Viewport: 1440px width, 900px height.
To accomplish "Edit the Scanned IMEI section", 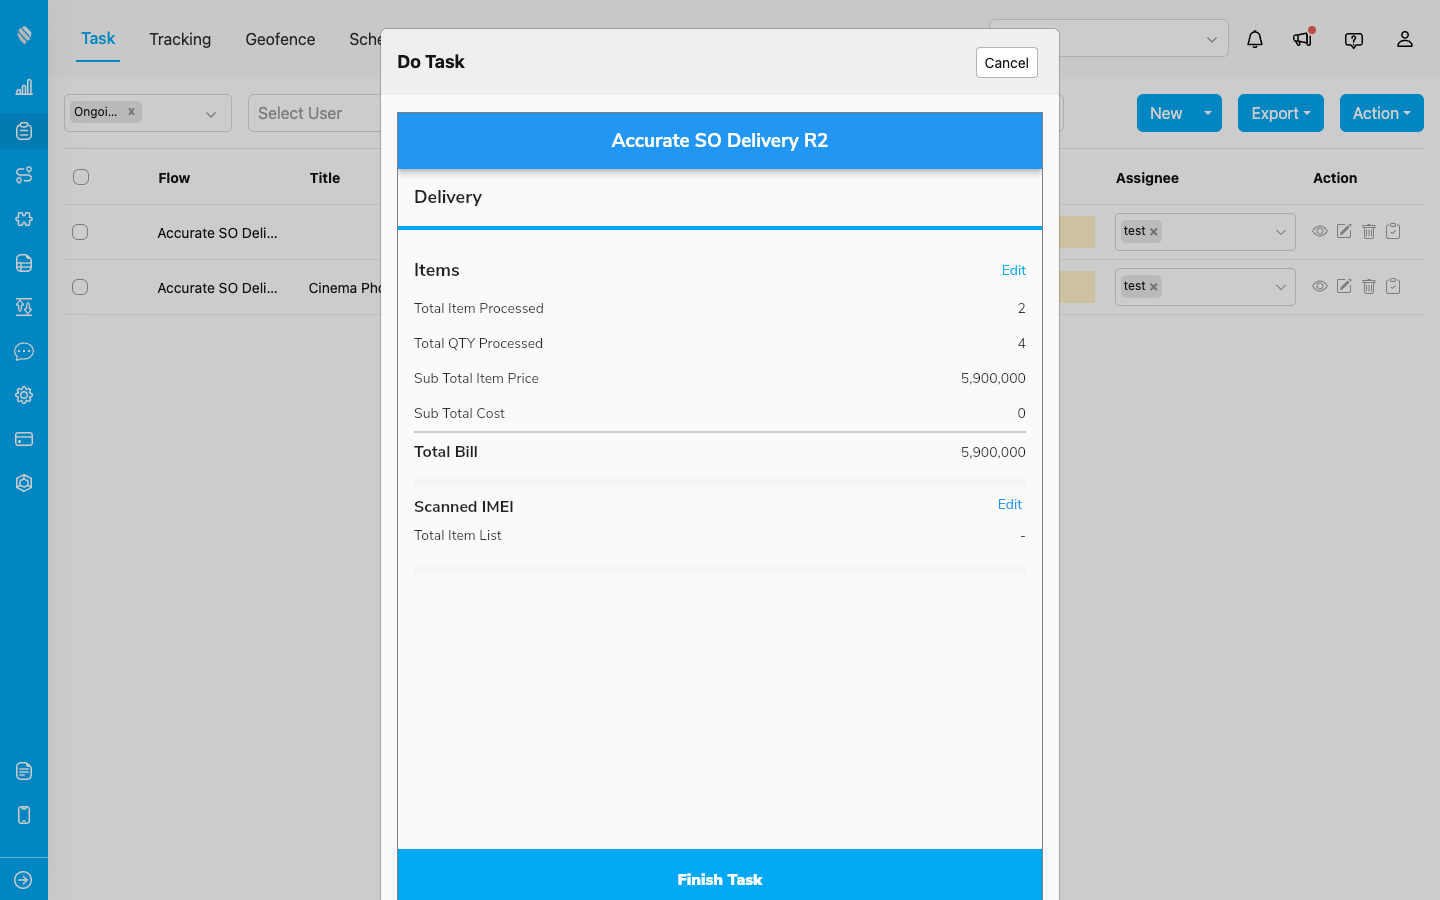I will [1010, 504].
